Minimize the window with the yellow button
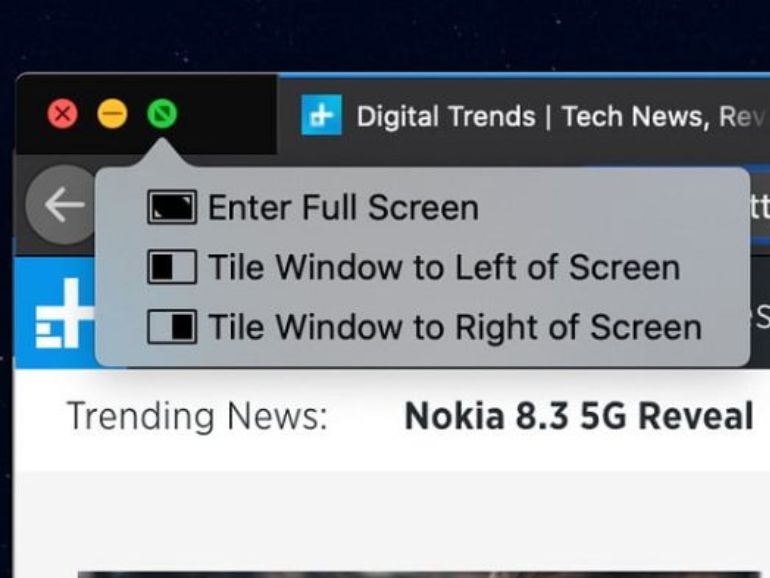Screen dimensions: 770x578 pyautogui.click(x=112, y=114)
